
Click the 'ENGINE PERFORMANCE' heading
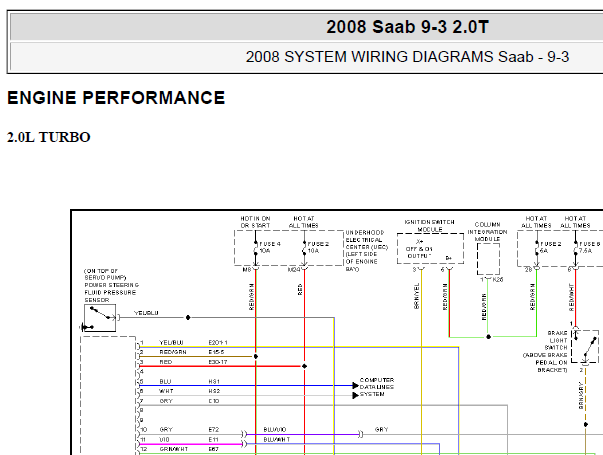tap(116, 98)
